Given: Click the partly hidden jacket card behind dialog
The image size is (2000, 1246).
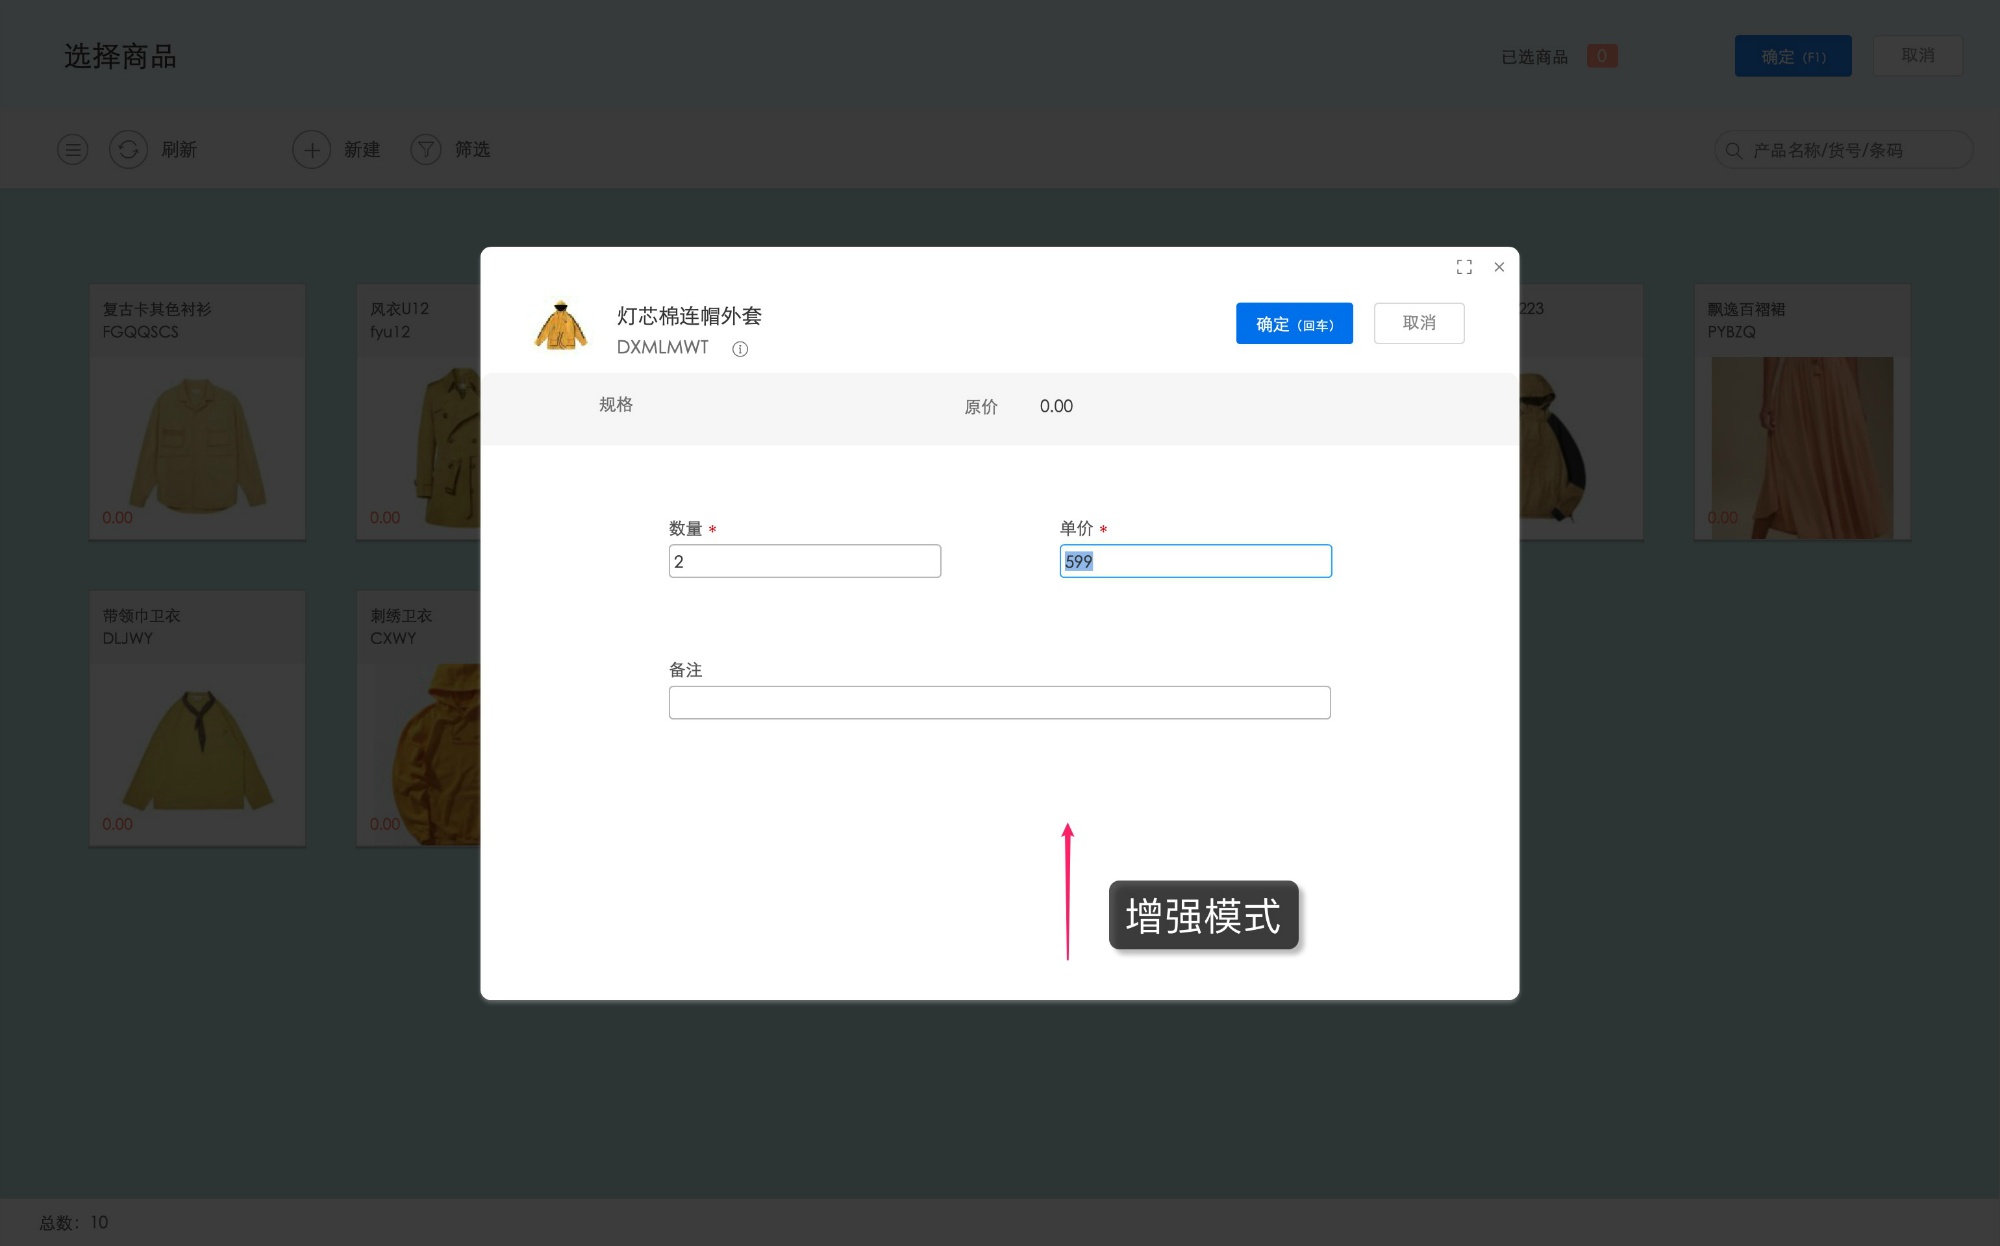Looking at the screenshot, I should (1581, 412).
